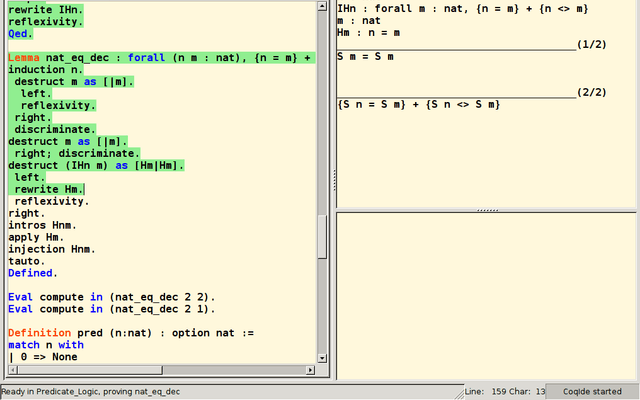
Task: Click hypothesis "Hm : n = m"
Action: point(369,33)
